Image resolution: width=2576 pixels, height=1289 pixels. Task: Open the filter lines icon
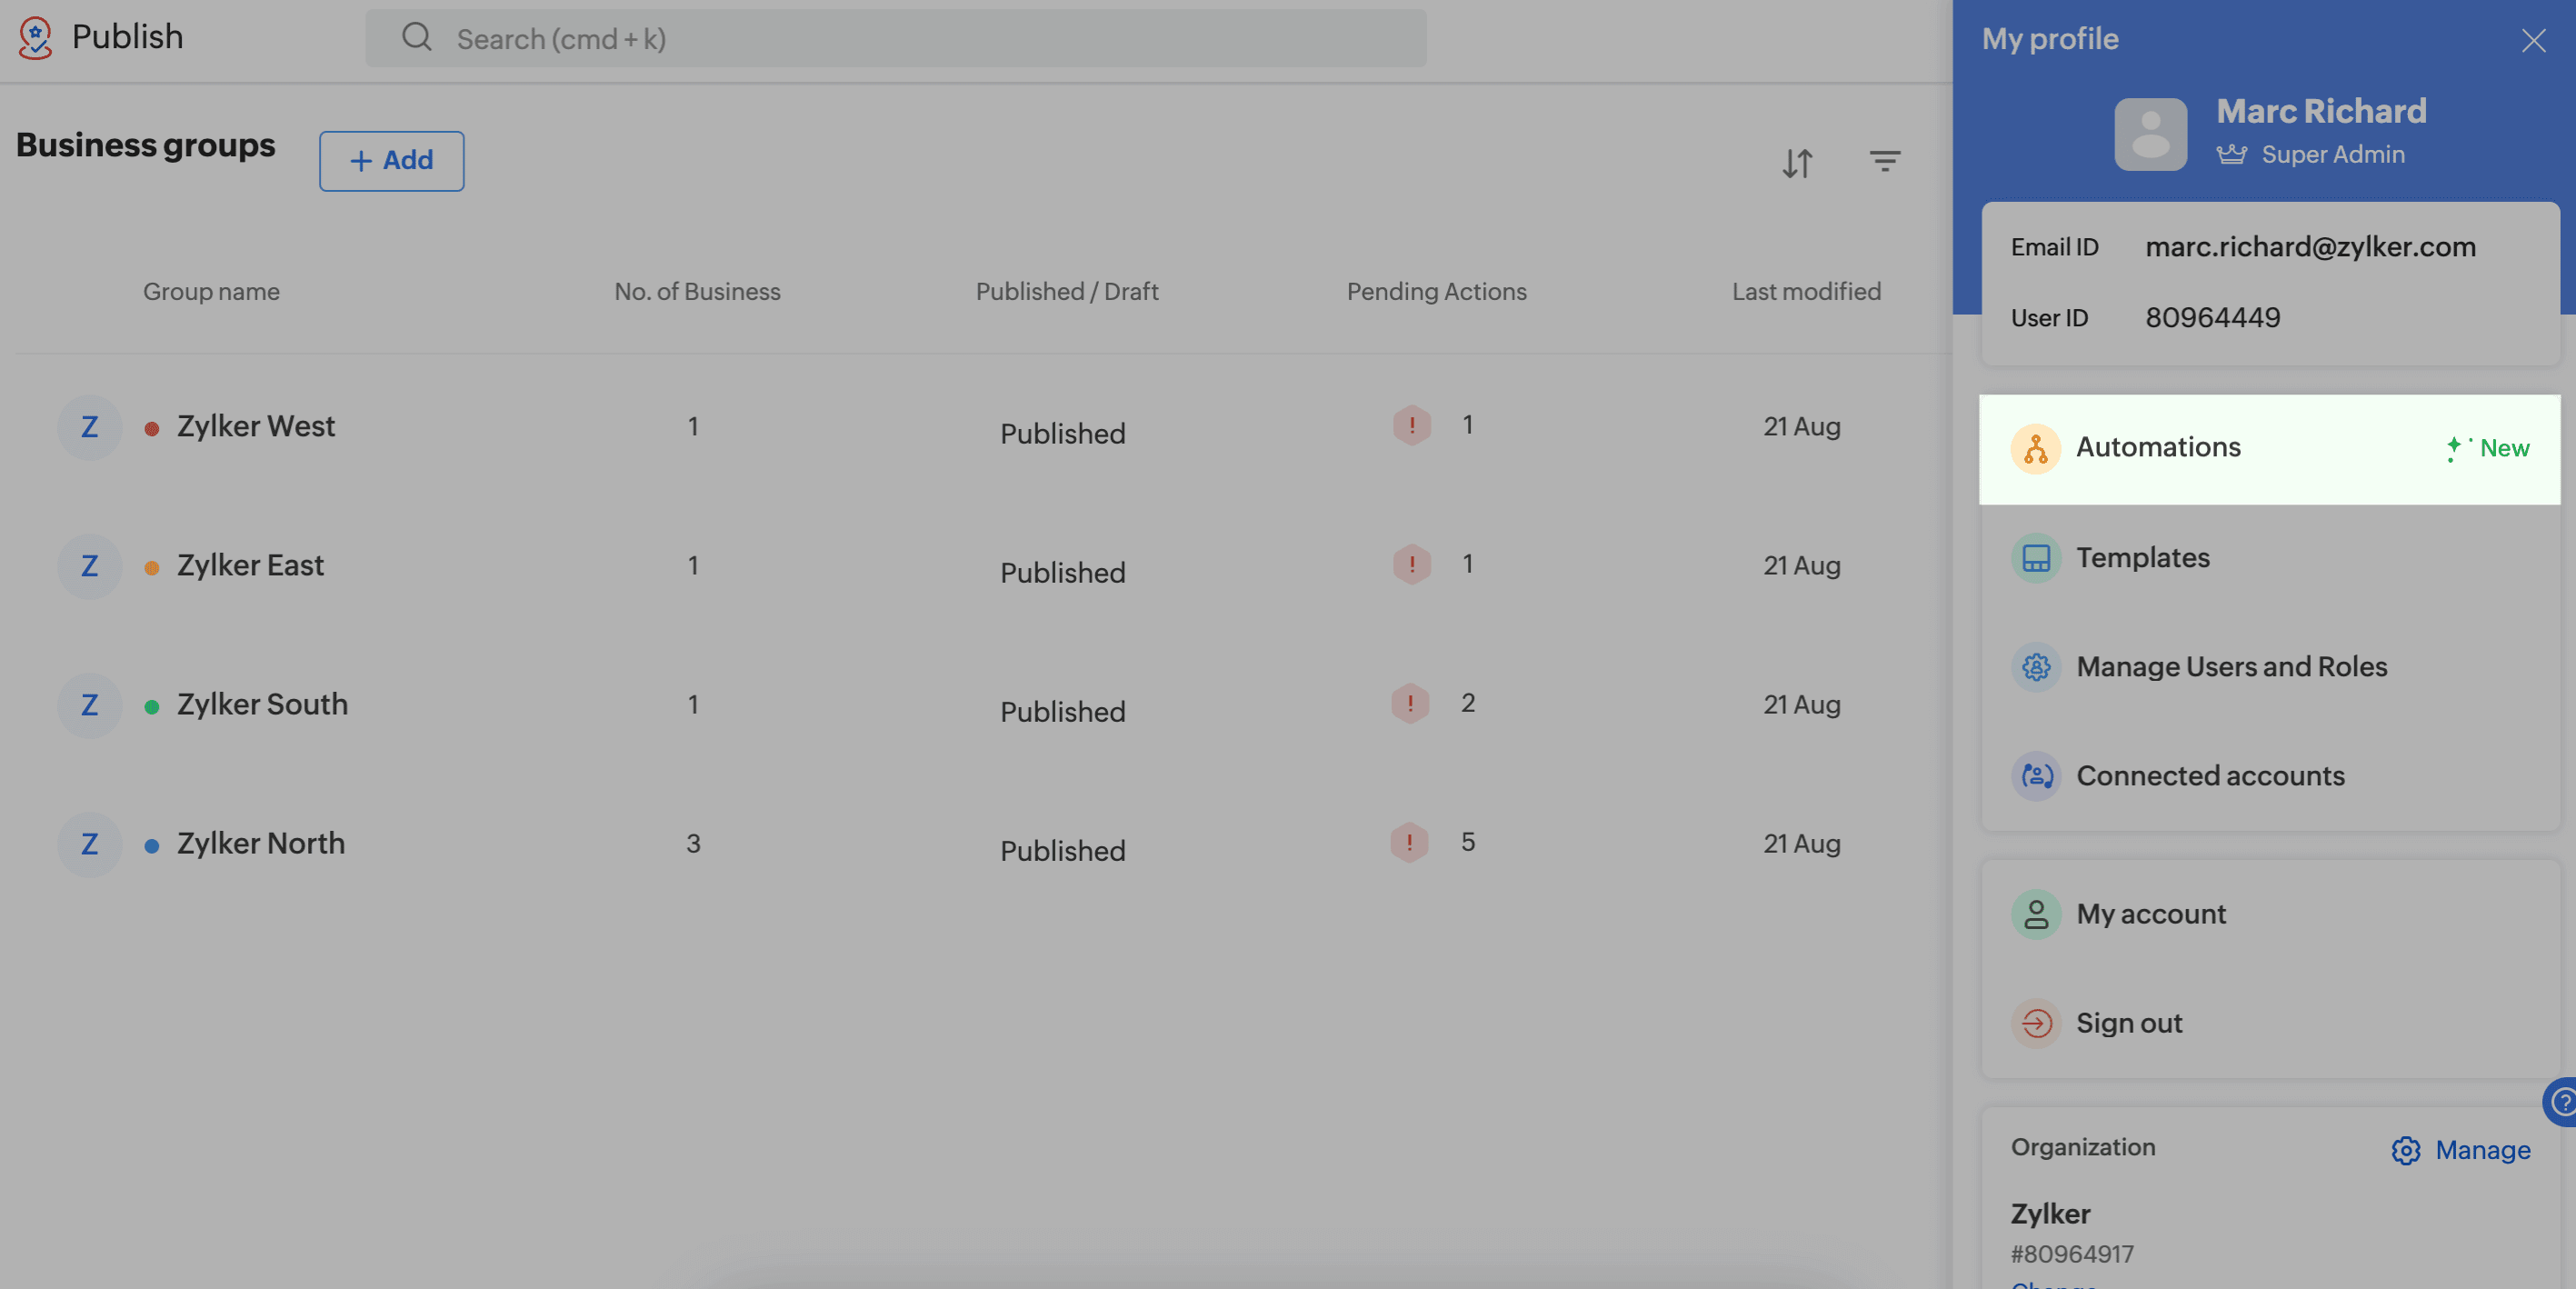[1885, 161]
